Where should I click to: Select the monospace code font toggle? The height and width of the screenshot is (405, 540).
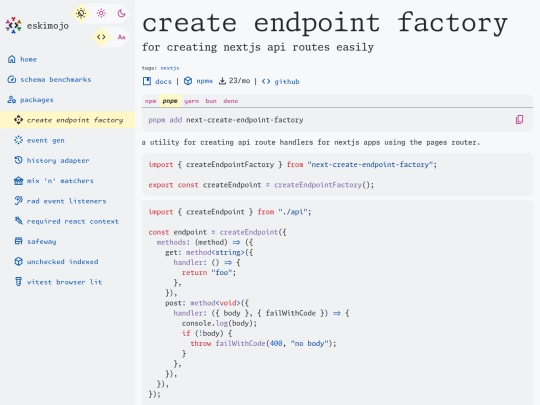pos(101,37)
